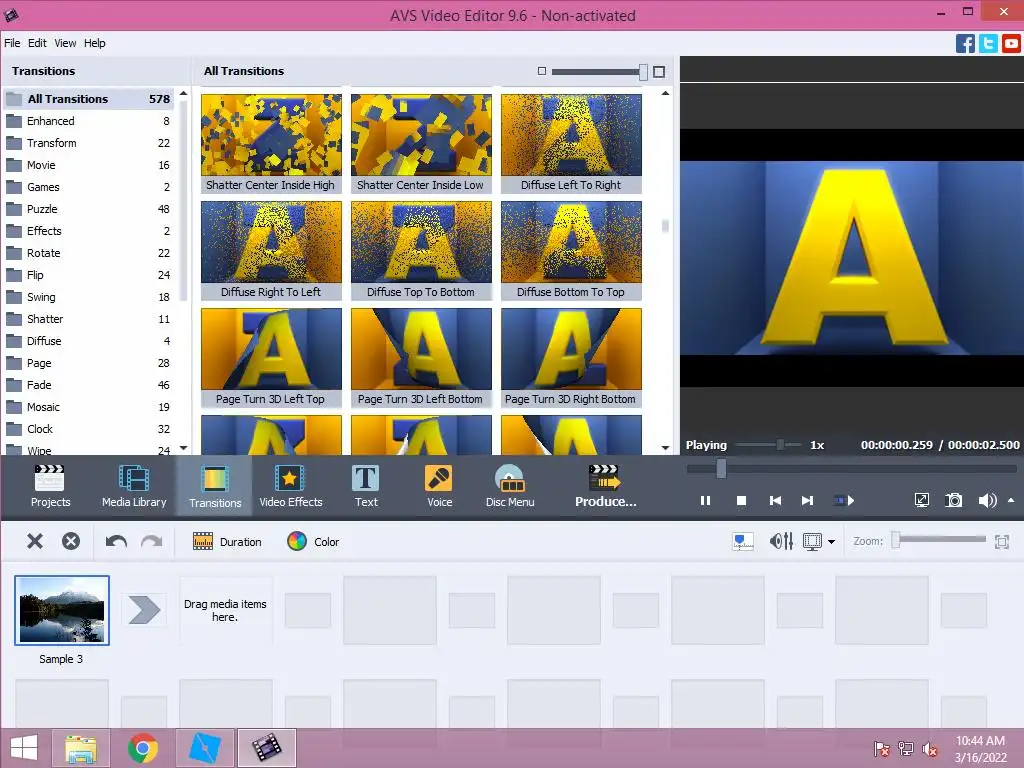Open the File menu

12,43
